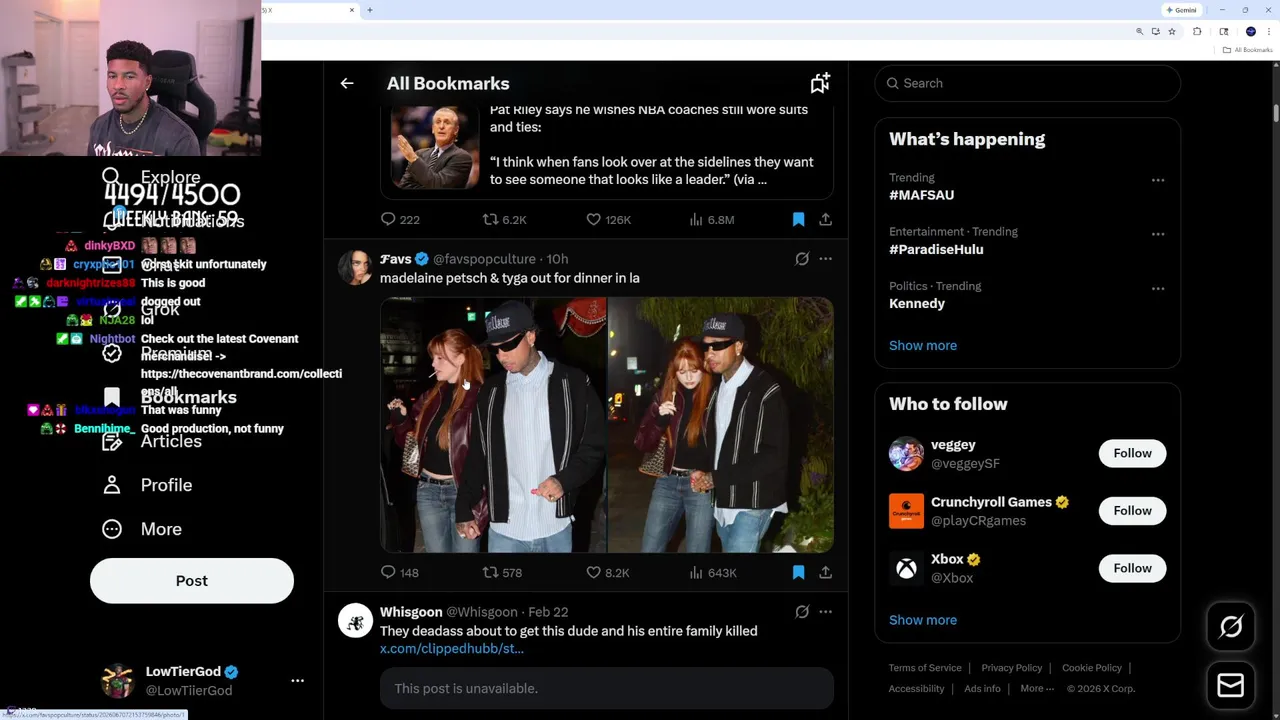Screen dimensions: 1280x720
Task: Click Show more under What's happening
Action: (x=923, y=346)
